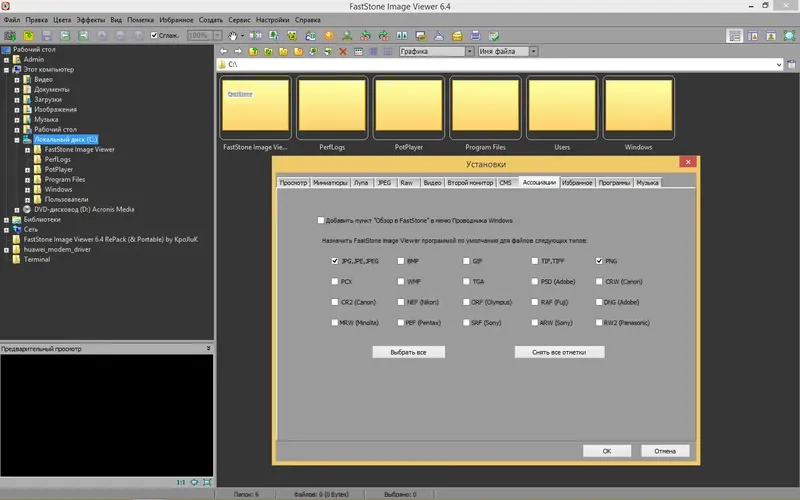This screenshot has height=500, width=800.
Task: Click the trash icon beside path bar
Action: point(791,65)
